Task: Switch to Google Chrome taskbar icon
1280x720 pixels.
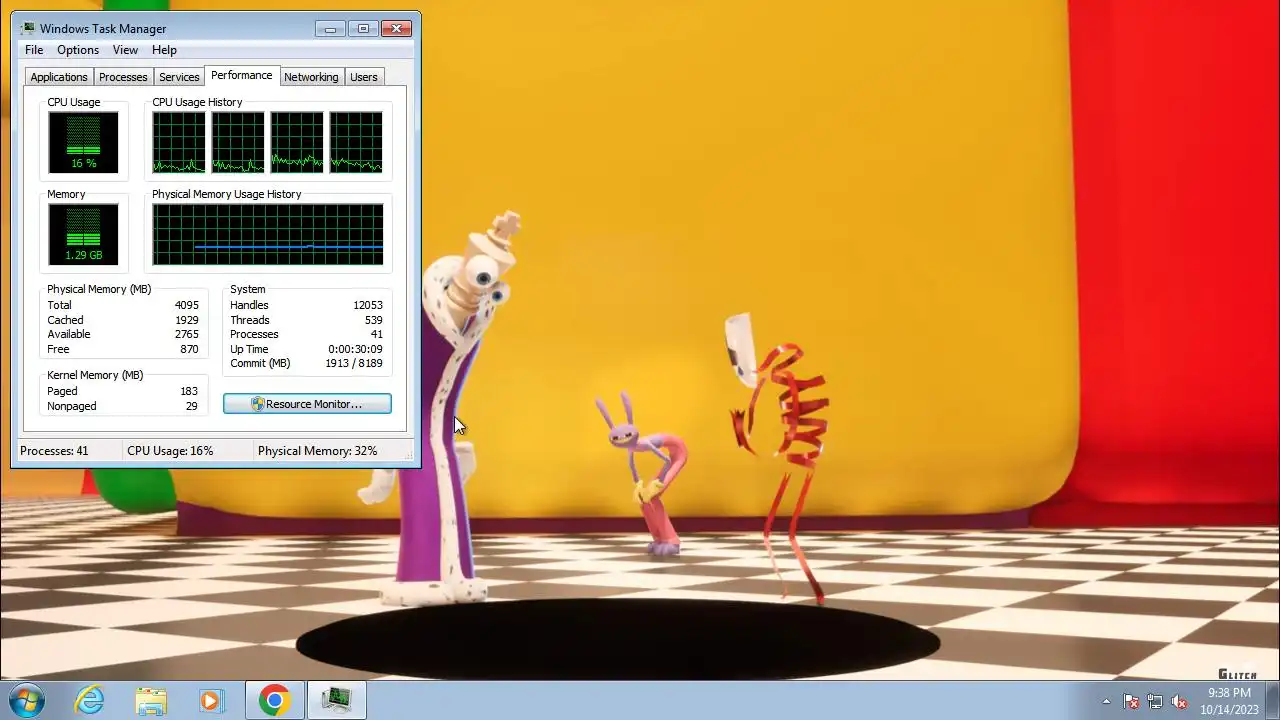Action: (274, 700)
